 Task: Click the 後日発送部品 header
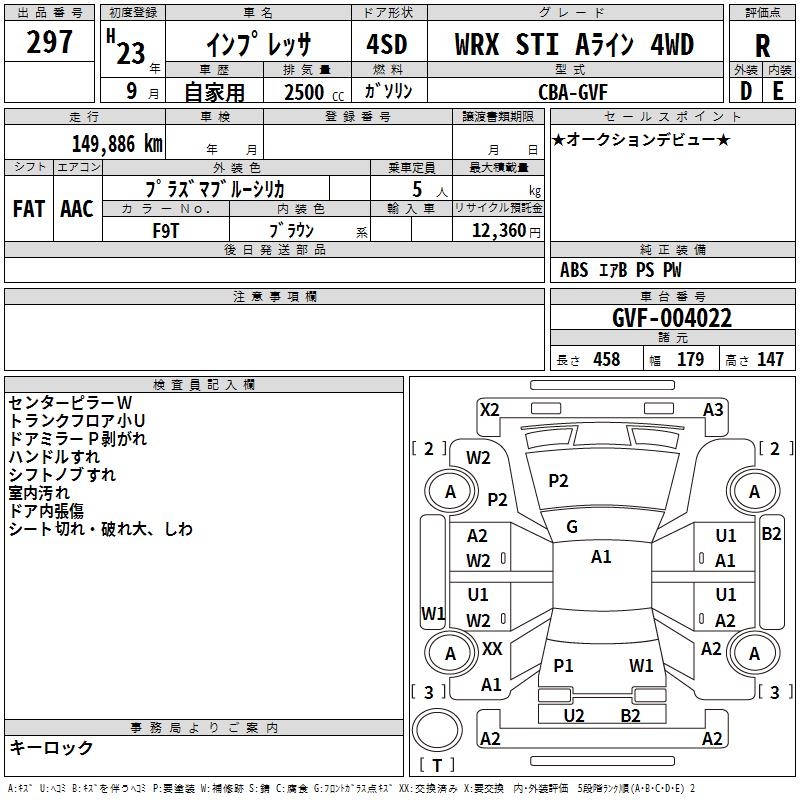[x=274, y=249]
